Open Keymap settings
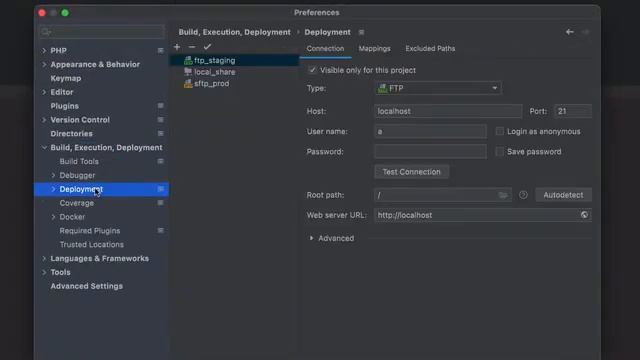 coord(66,78)
